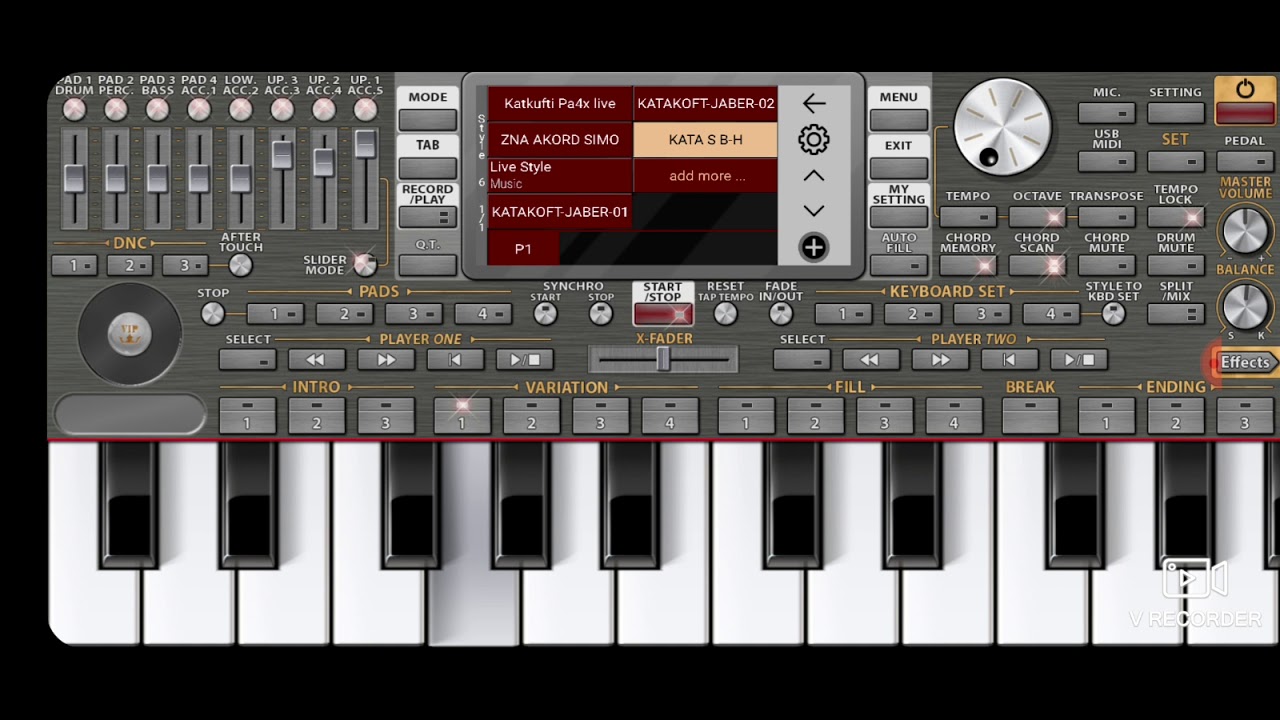Open the Live Style Music selector
Viewport: 1280px width, 720px height.
(x=560, y=176)
